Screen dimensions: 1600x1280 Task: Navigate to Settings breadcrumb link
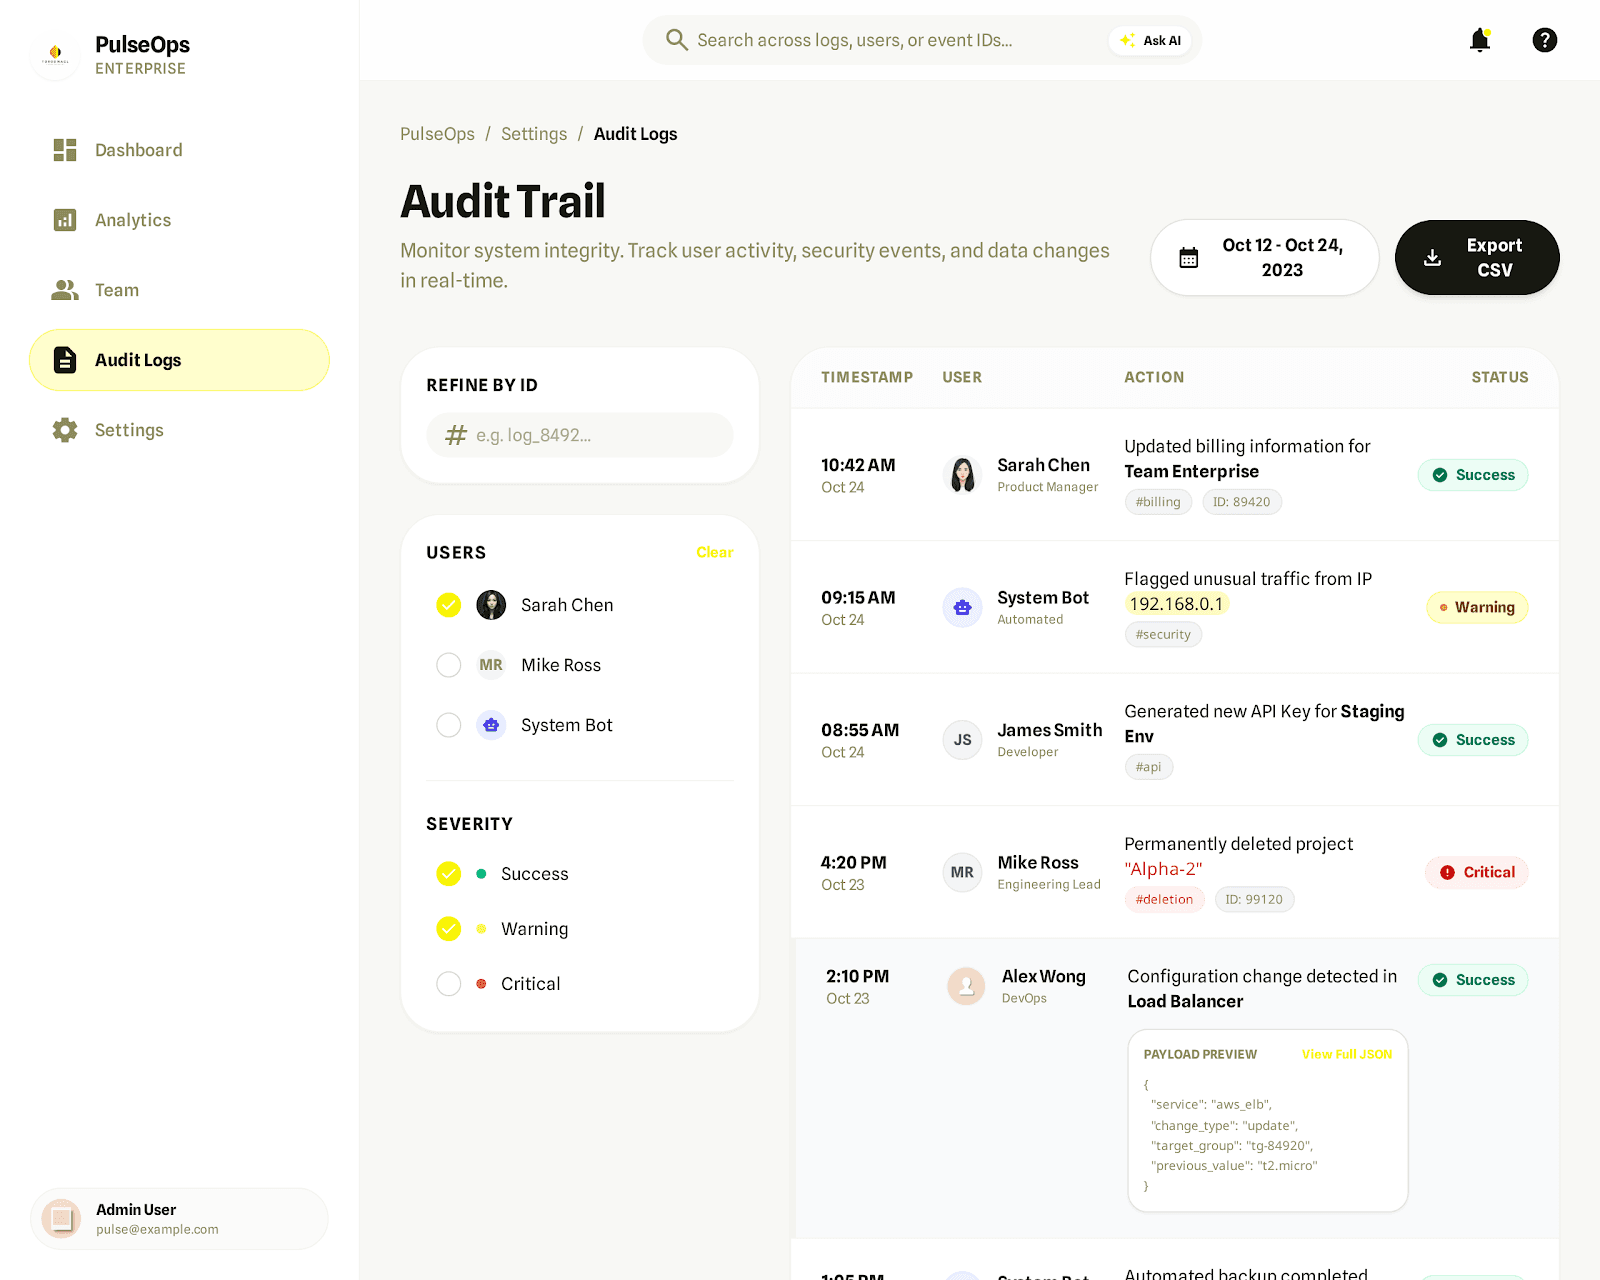tap(533, 133)
